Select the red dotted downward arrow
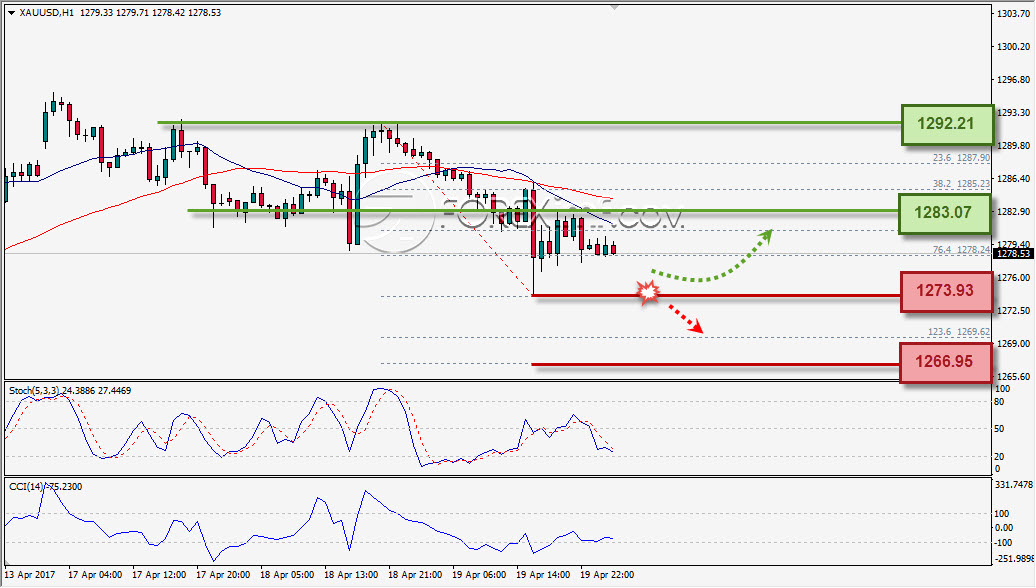 point(684,318)
